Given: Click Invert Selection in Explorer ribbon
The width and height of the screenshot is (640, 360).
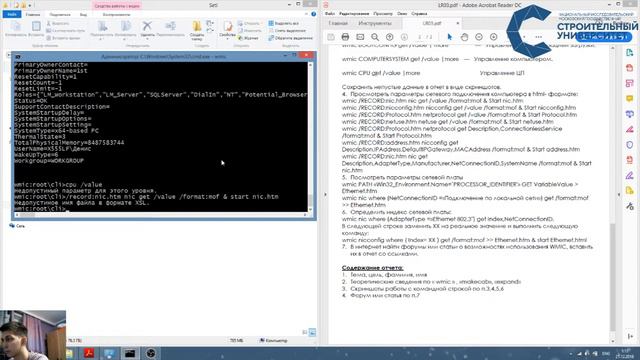Looking at the screenshot, I should 291,38.
